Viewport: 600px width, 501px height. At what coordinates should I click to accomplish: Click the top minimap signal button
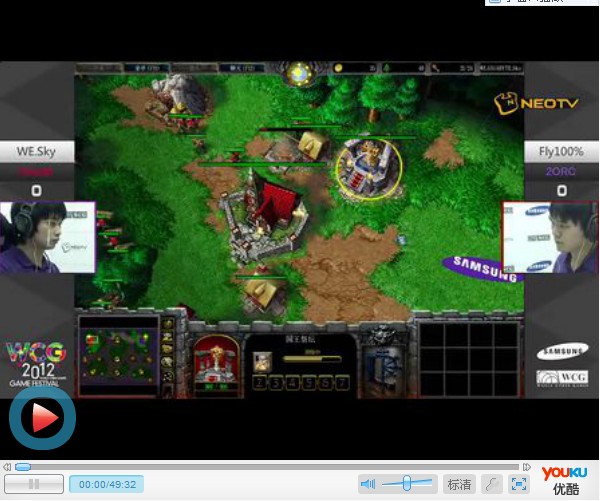click(x=167, y=325)
